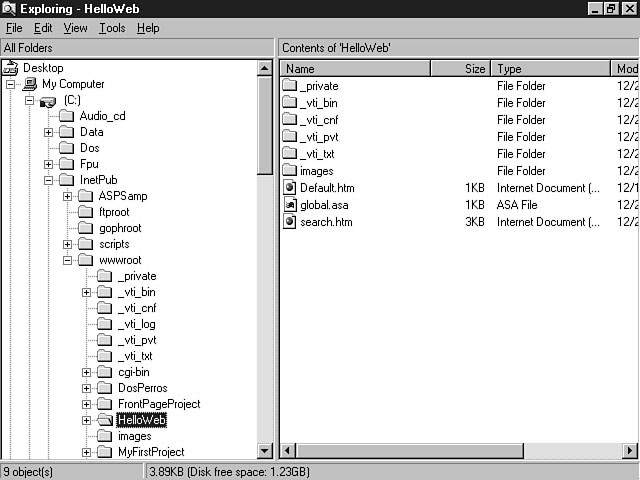640x480 pixels.
Task: Open the File menu
Action: pyautogui.click(x=14, y=28)
